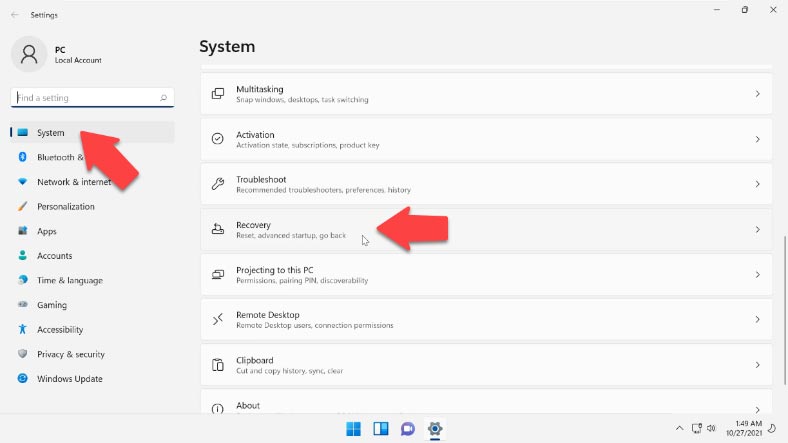Click the Remote Desktop icon
Viewport: 788px width, 443px height.
coord(218,319)
